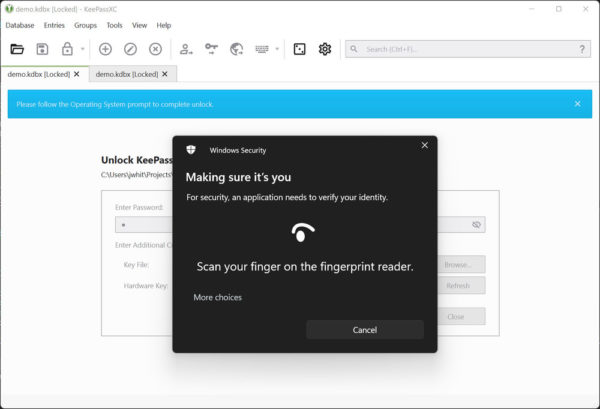This screenshot has height=409, width=600.
Task: Click the Copy URL globe icon
Action: click(236, 49)
